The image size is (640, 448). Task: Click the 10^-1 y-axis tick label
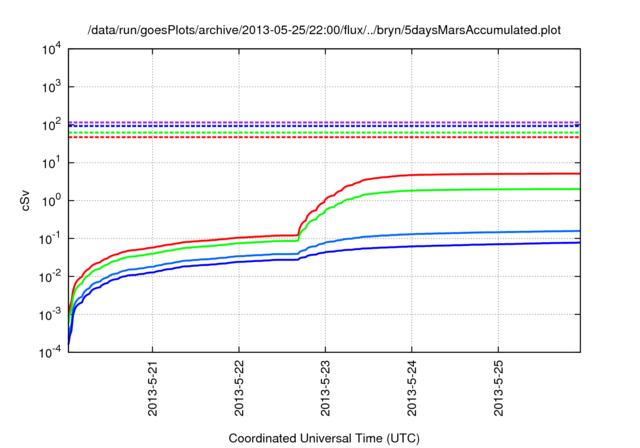50,239
